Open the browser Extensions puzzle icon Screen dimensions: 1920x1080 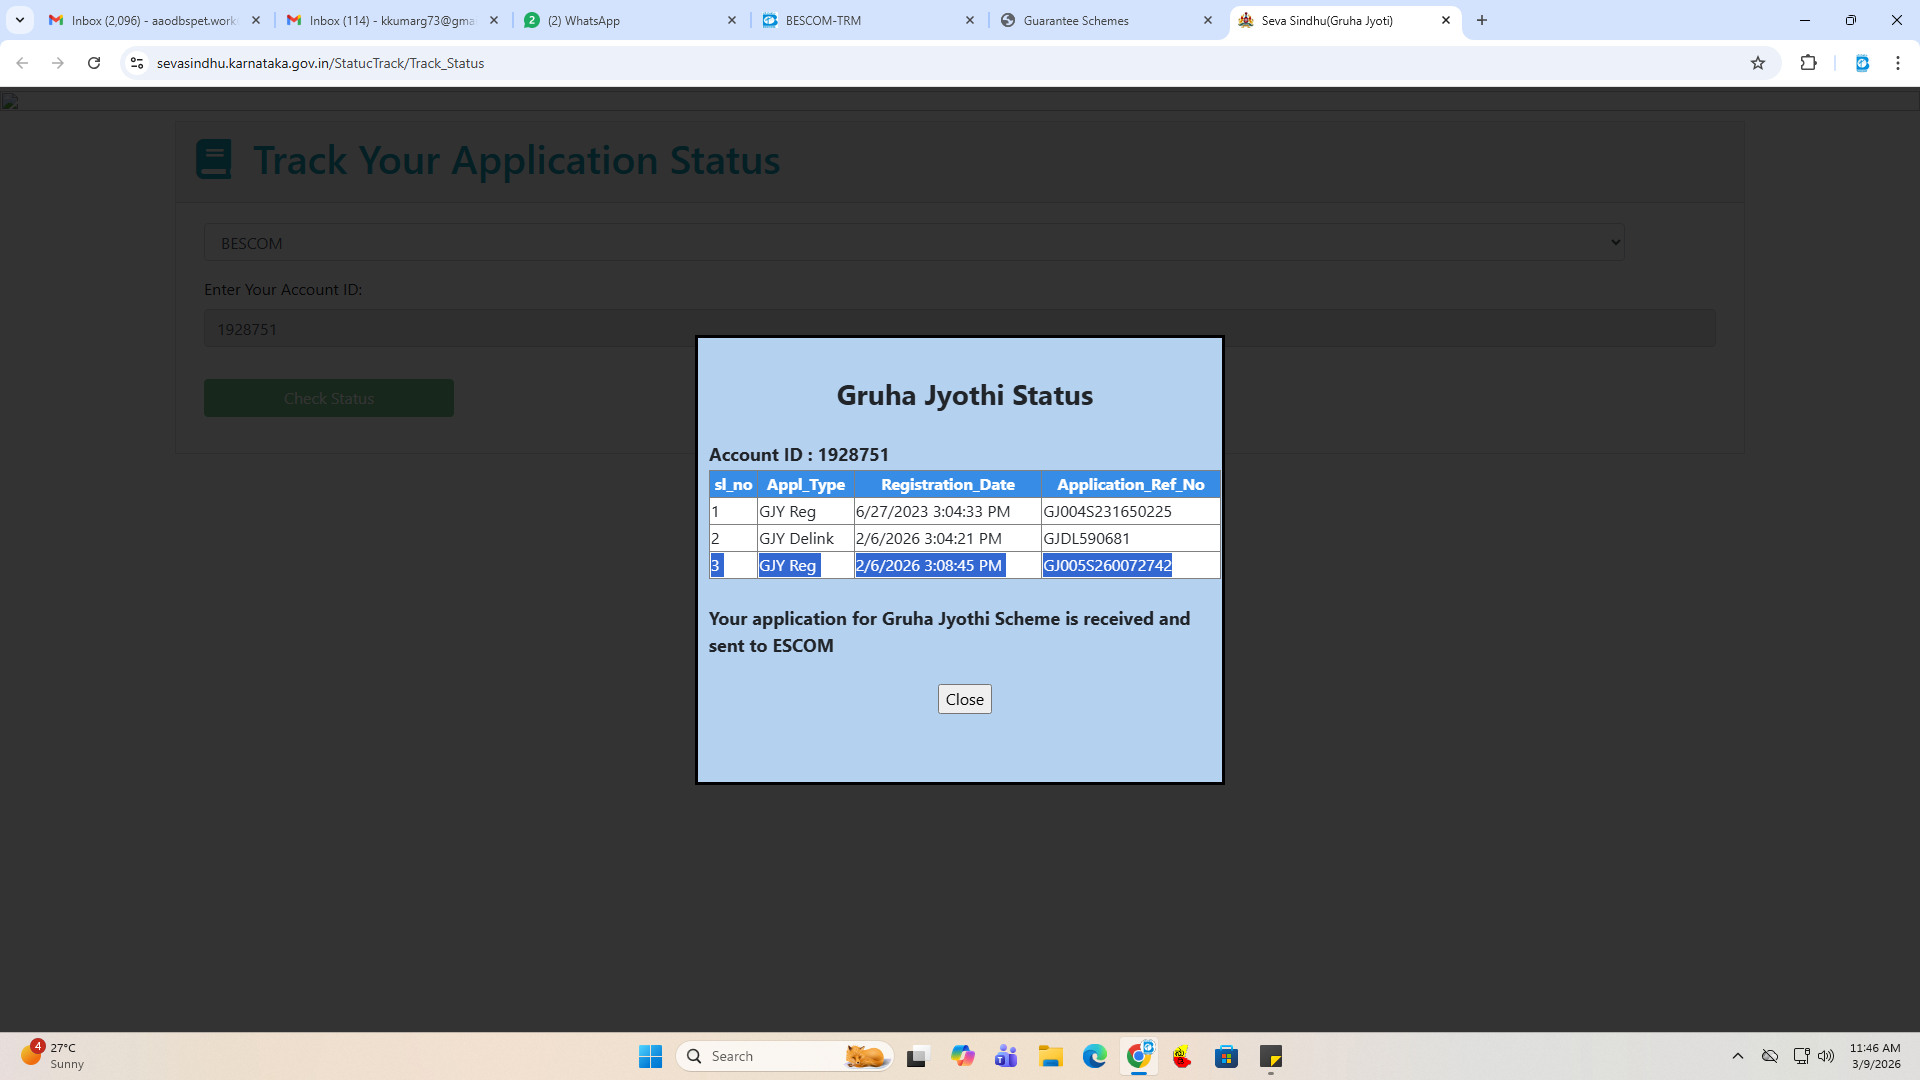(1808, 63)
